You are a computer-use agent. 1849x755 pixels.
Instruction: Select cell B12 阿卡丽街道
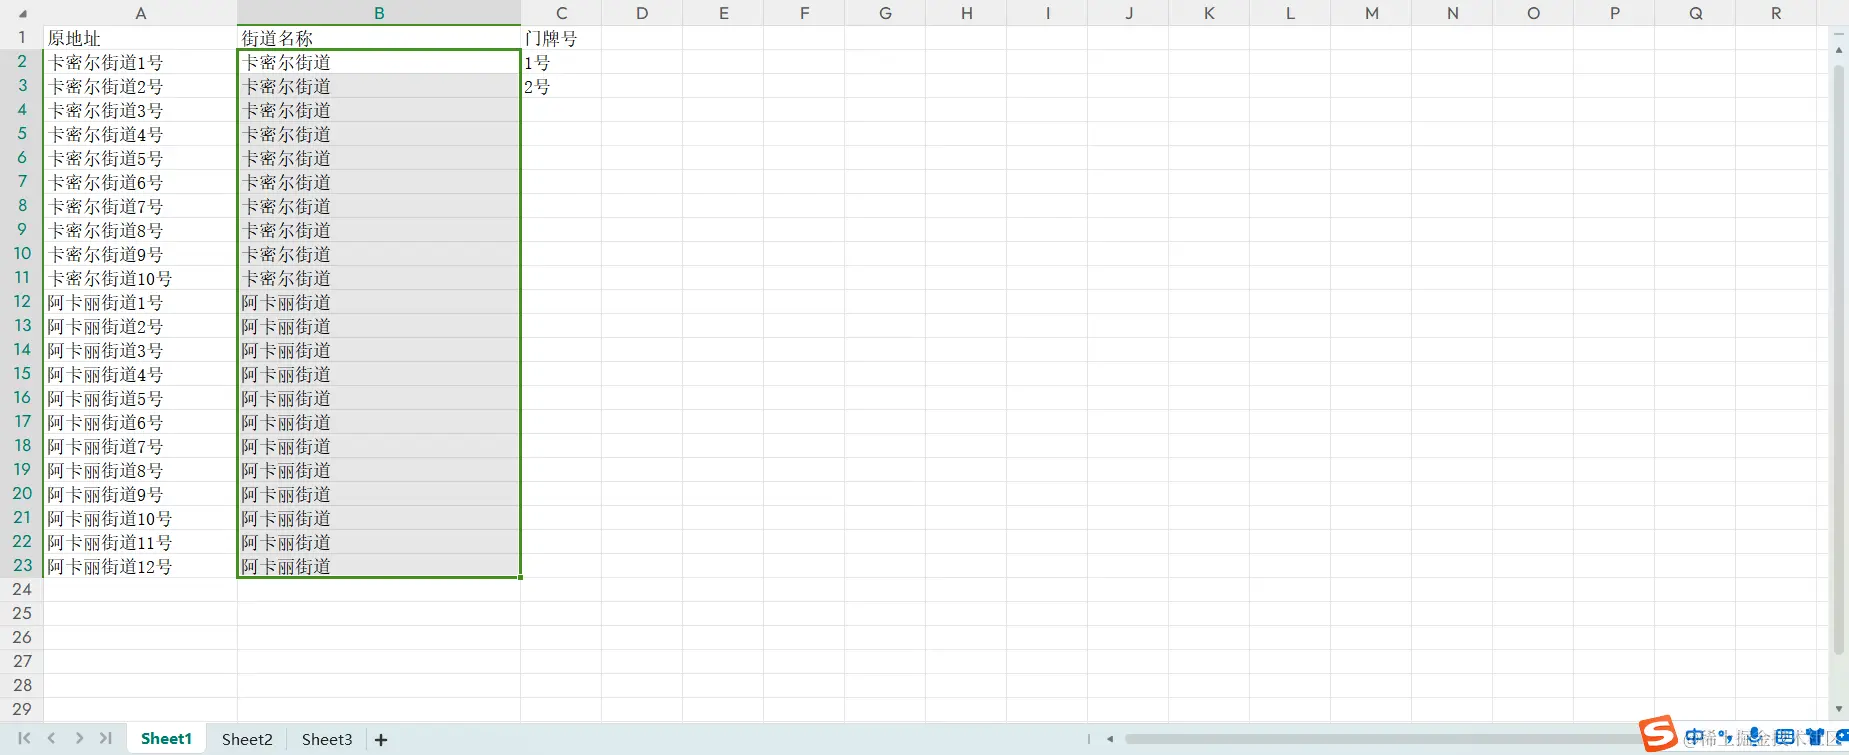[379, 302]
